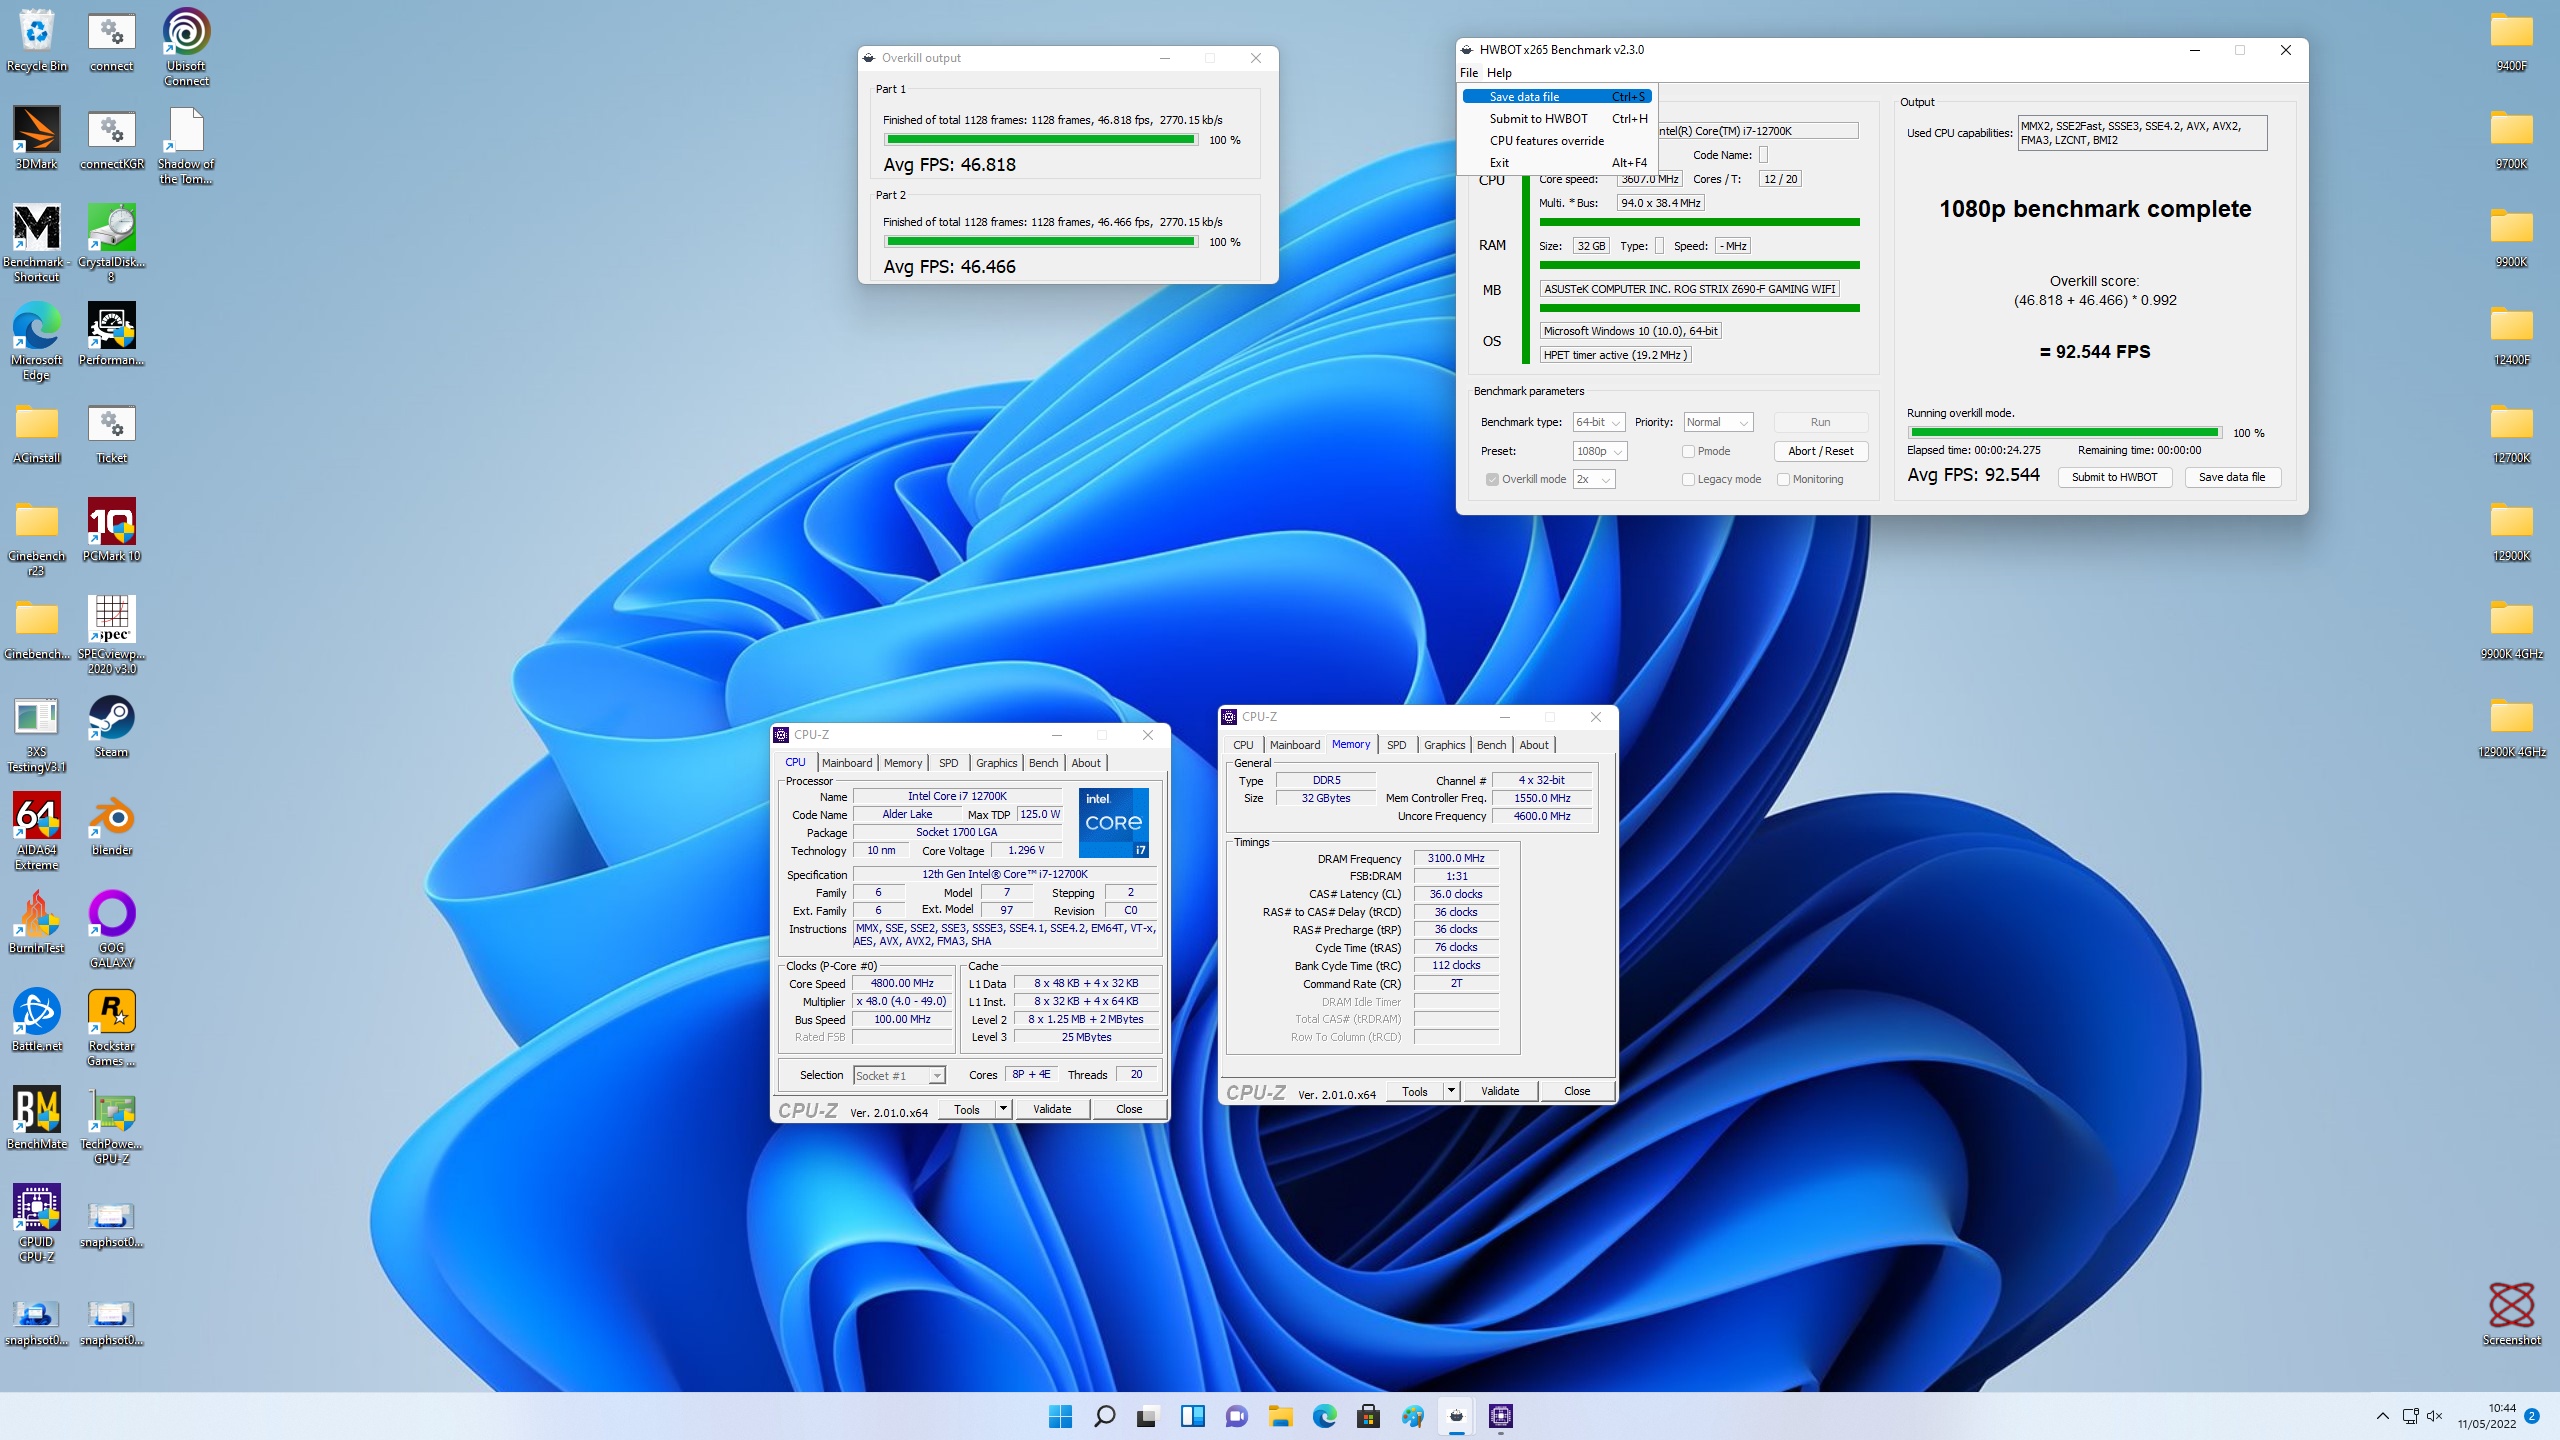Screen dimensions: 2560x1440
Task: Click Running overkill mode progress bar
Action: click(x=2065, y=433)
